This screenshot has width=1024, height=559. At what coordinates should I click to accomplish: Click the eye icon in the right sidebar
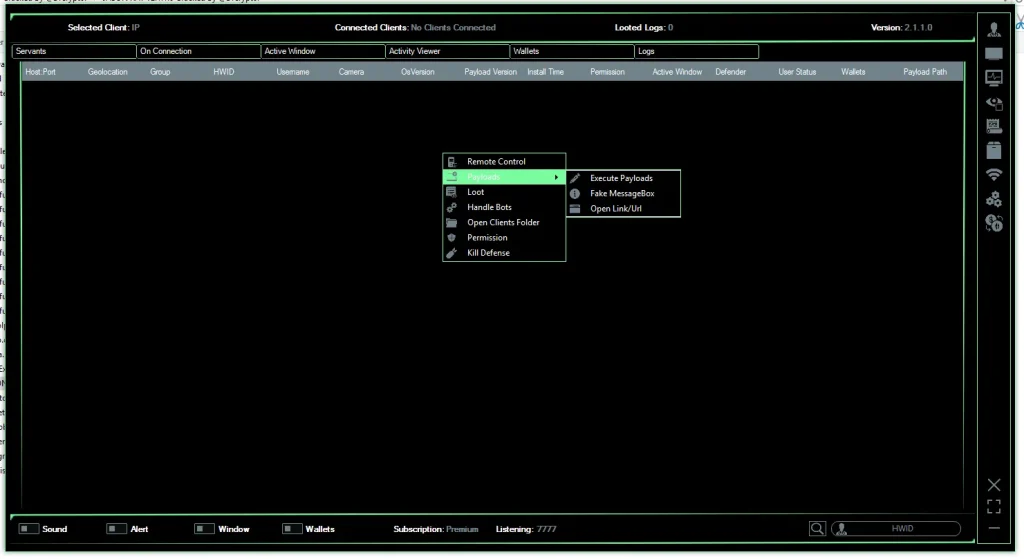993,102
